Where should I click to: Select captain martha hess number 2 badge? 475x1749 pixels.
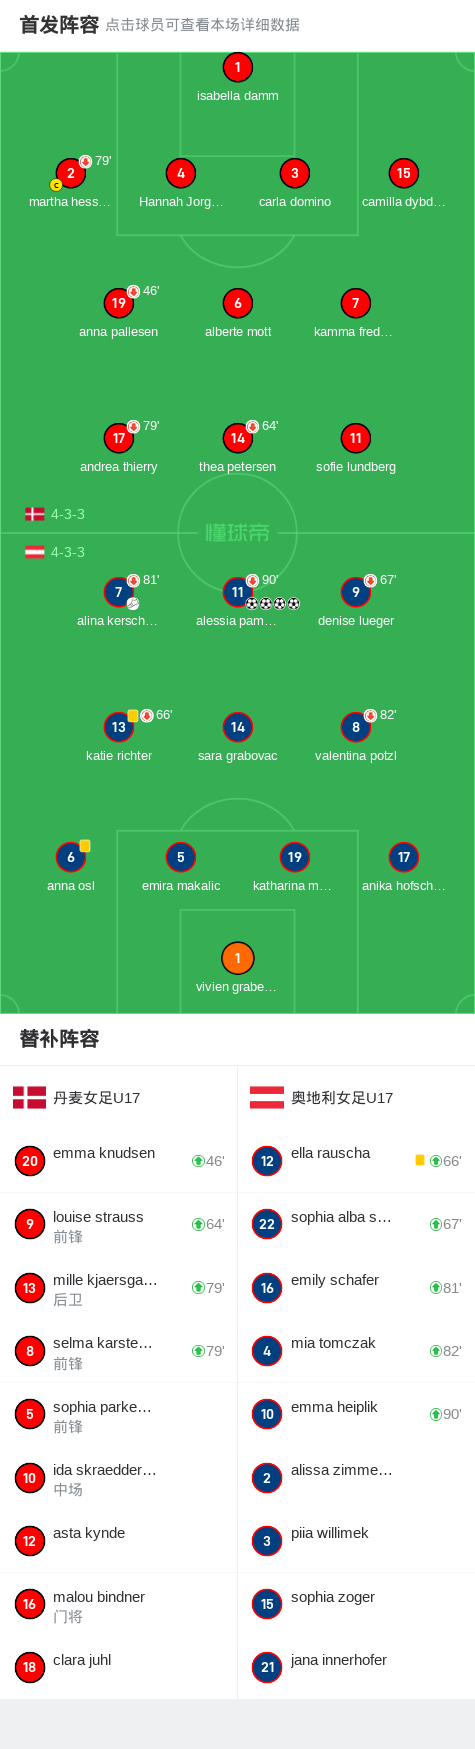70,173
